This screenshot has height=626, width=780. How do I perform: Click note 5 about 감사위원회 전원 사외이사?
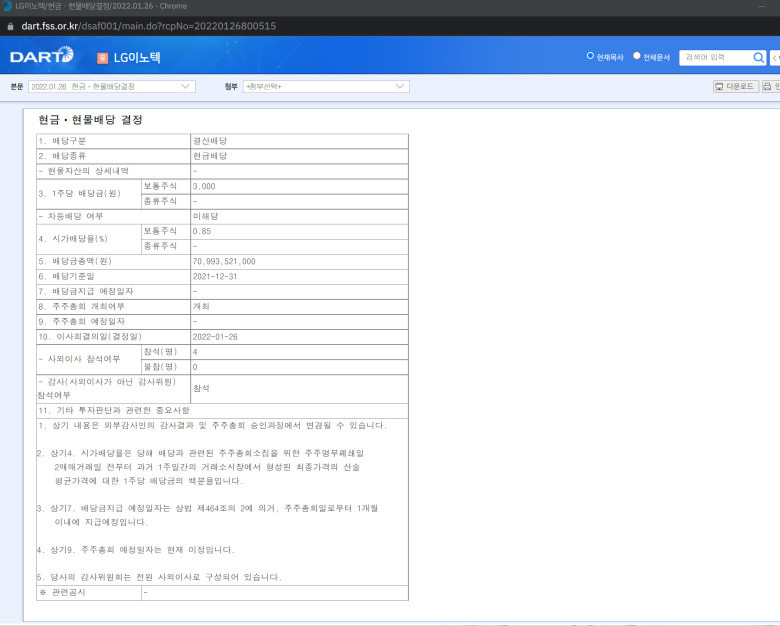click(159, 577)
